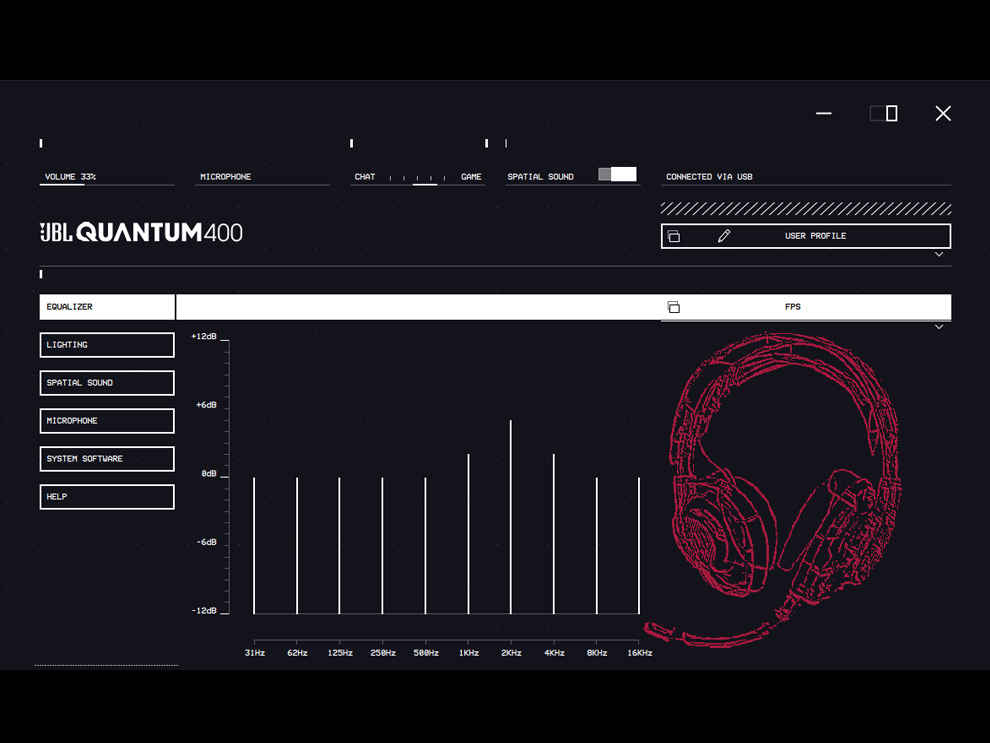990x743 pixels.
Task: Open the User Profile selector
Action: click(806, 236)
